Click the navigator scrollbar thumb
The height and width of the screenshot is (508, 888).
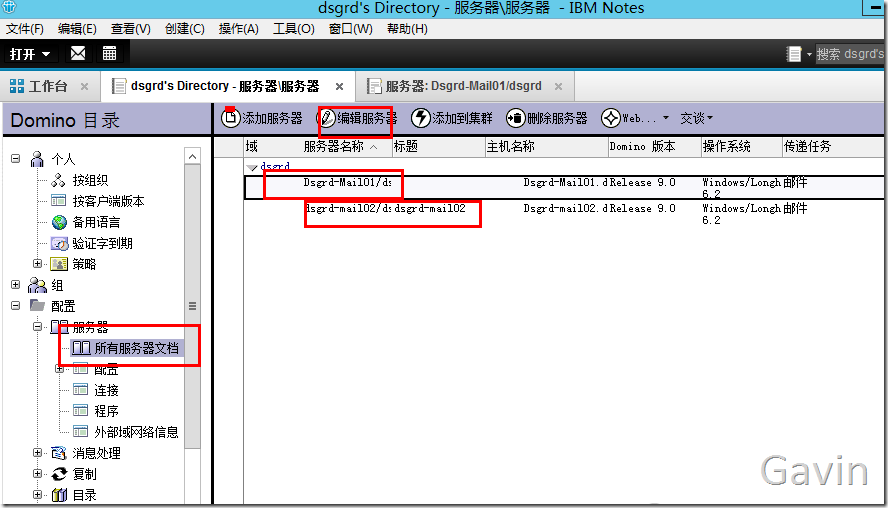193,306
